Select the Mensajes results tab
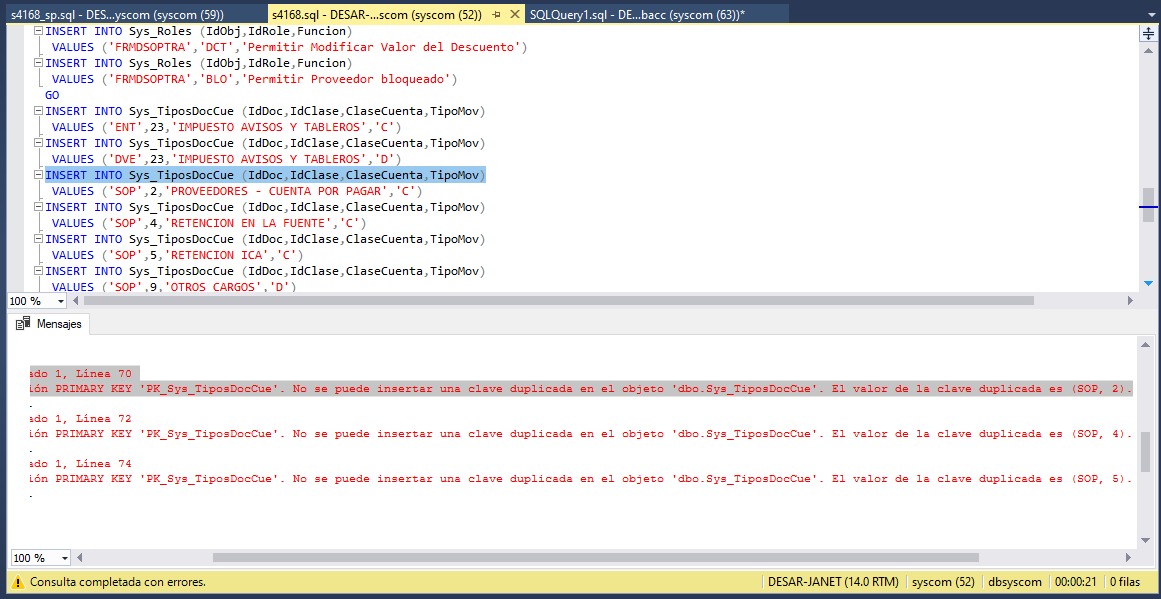Viewport: 1161px width, 599px height. pos(50,324)
